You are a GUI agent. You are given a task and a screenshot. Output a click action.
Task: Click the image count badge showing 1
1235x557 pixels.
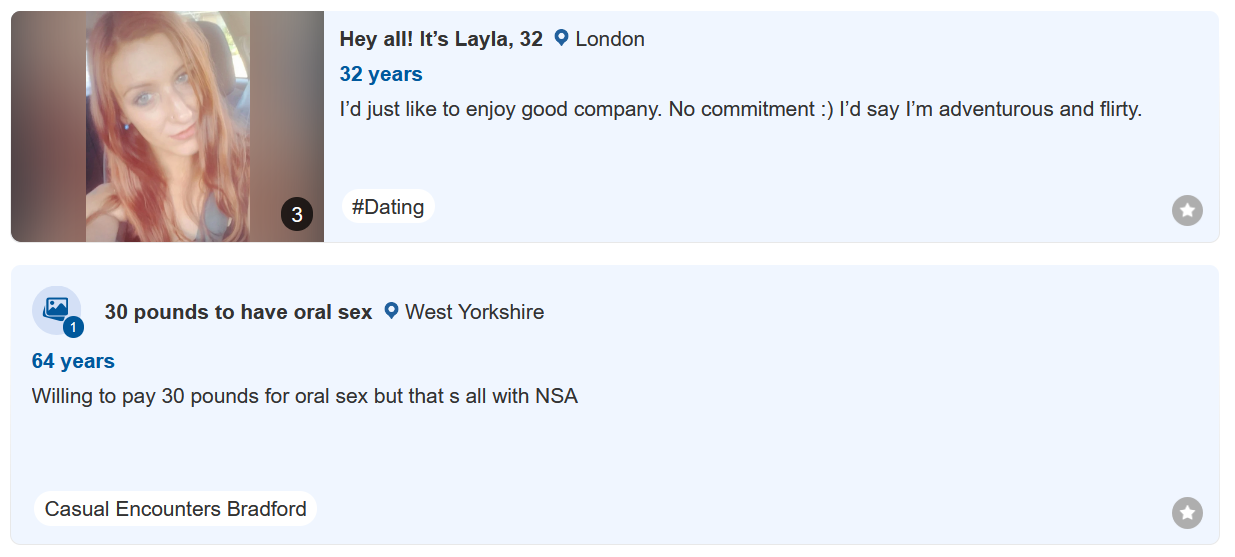(73, 327)
